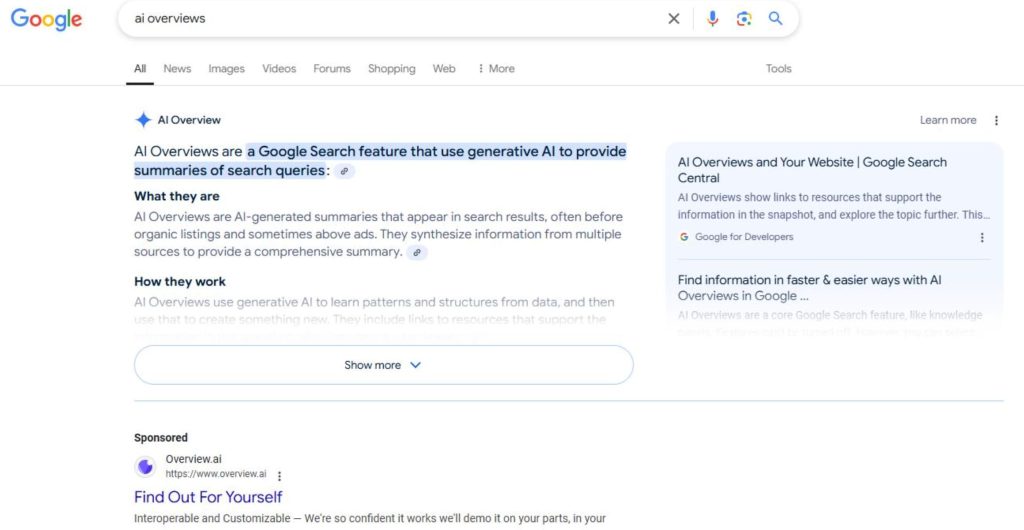Click Learn more about AI Overviews
This screenshot has height=530, width=1024.
948,120
